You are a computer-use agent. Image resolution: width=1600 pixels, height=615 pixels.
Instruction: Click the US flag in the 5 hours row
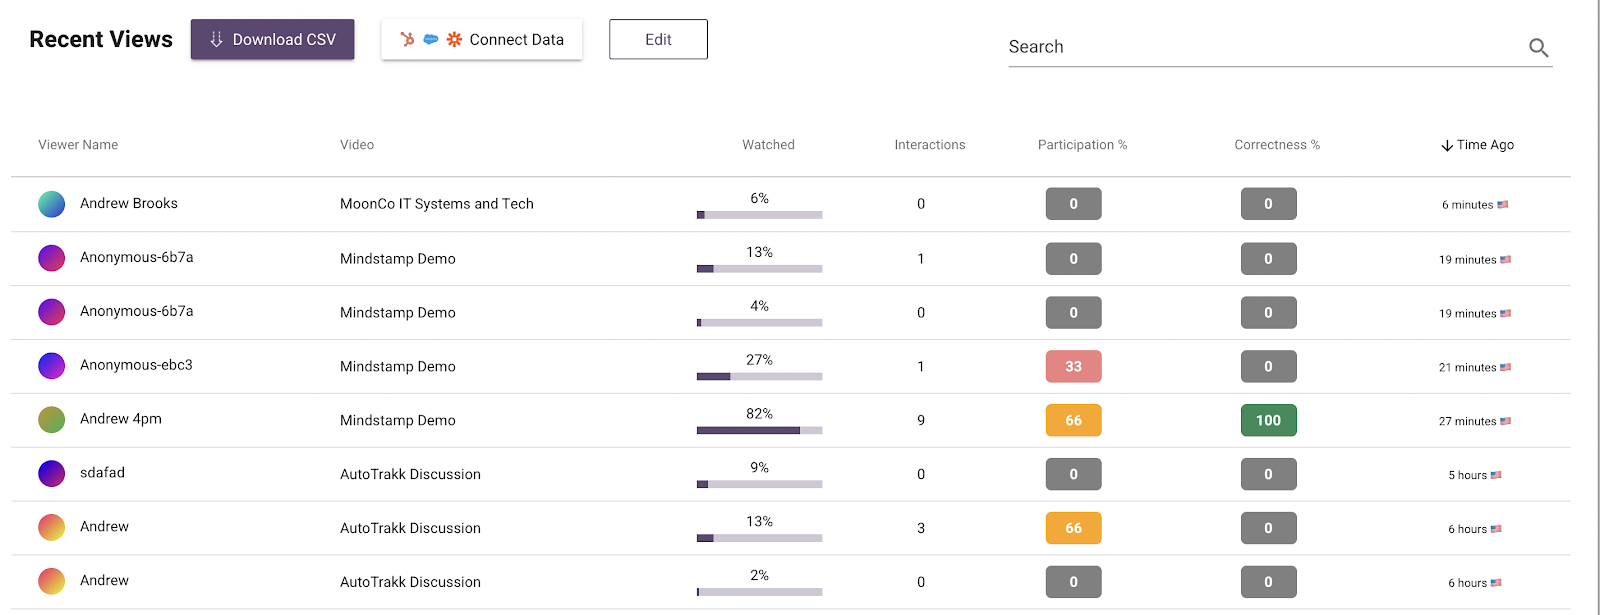tap(1496, 475)
